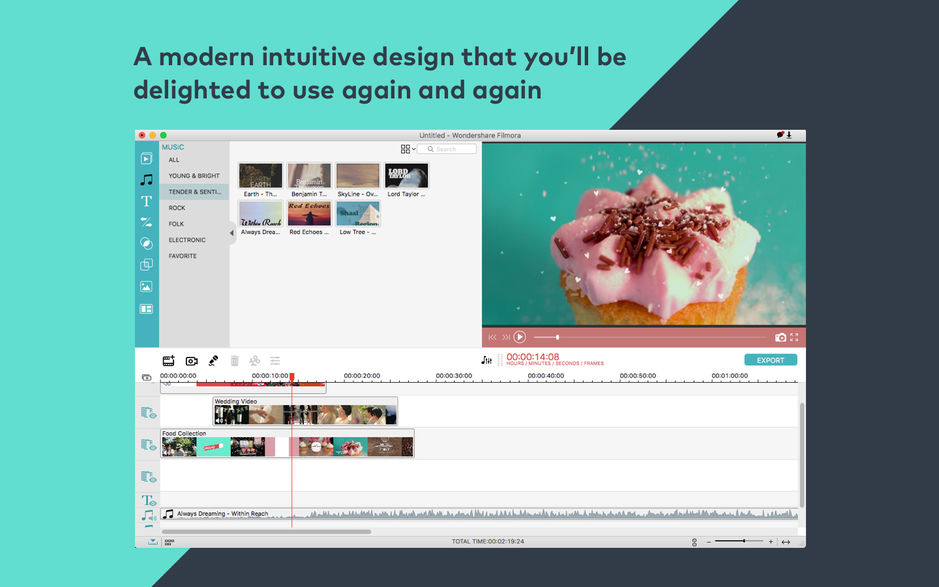Open the Media library sidebar icon
The width and height of the screenshot is (939, 587).
(146, 159)
